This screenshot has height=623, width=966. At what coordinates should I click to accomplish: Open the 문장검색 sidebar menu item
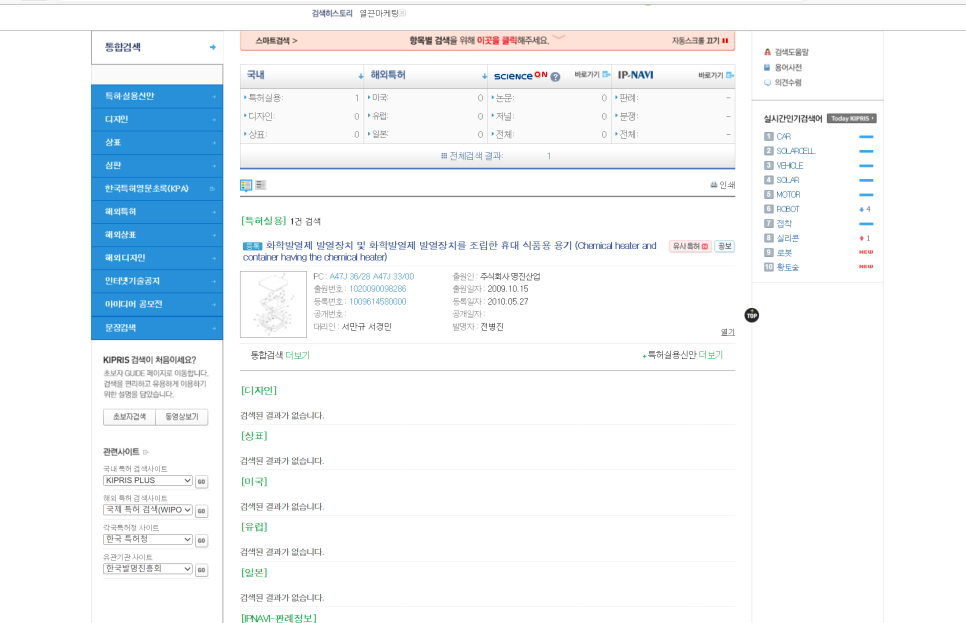(156, 328)
